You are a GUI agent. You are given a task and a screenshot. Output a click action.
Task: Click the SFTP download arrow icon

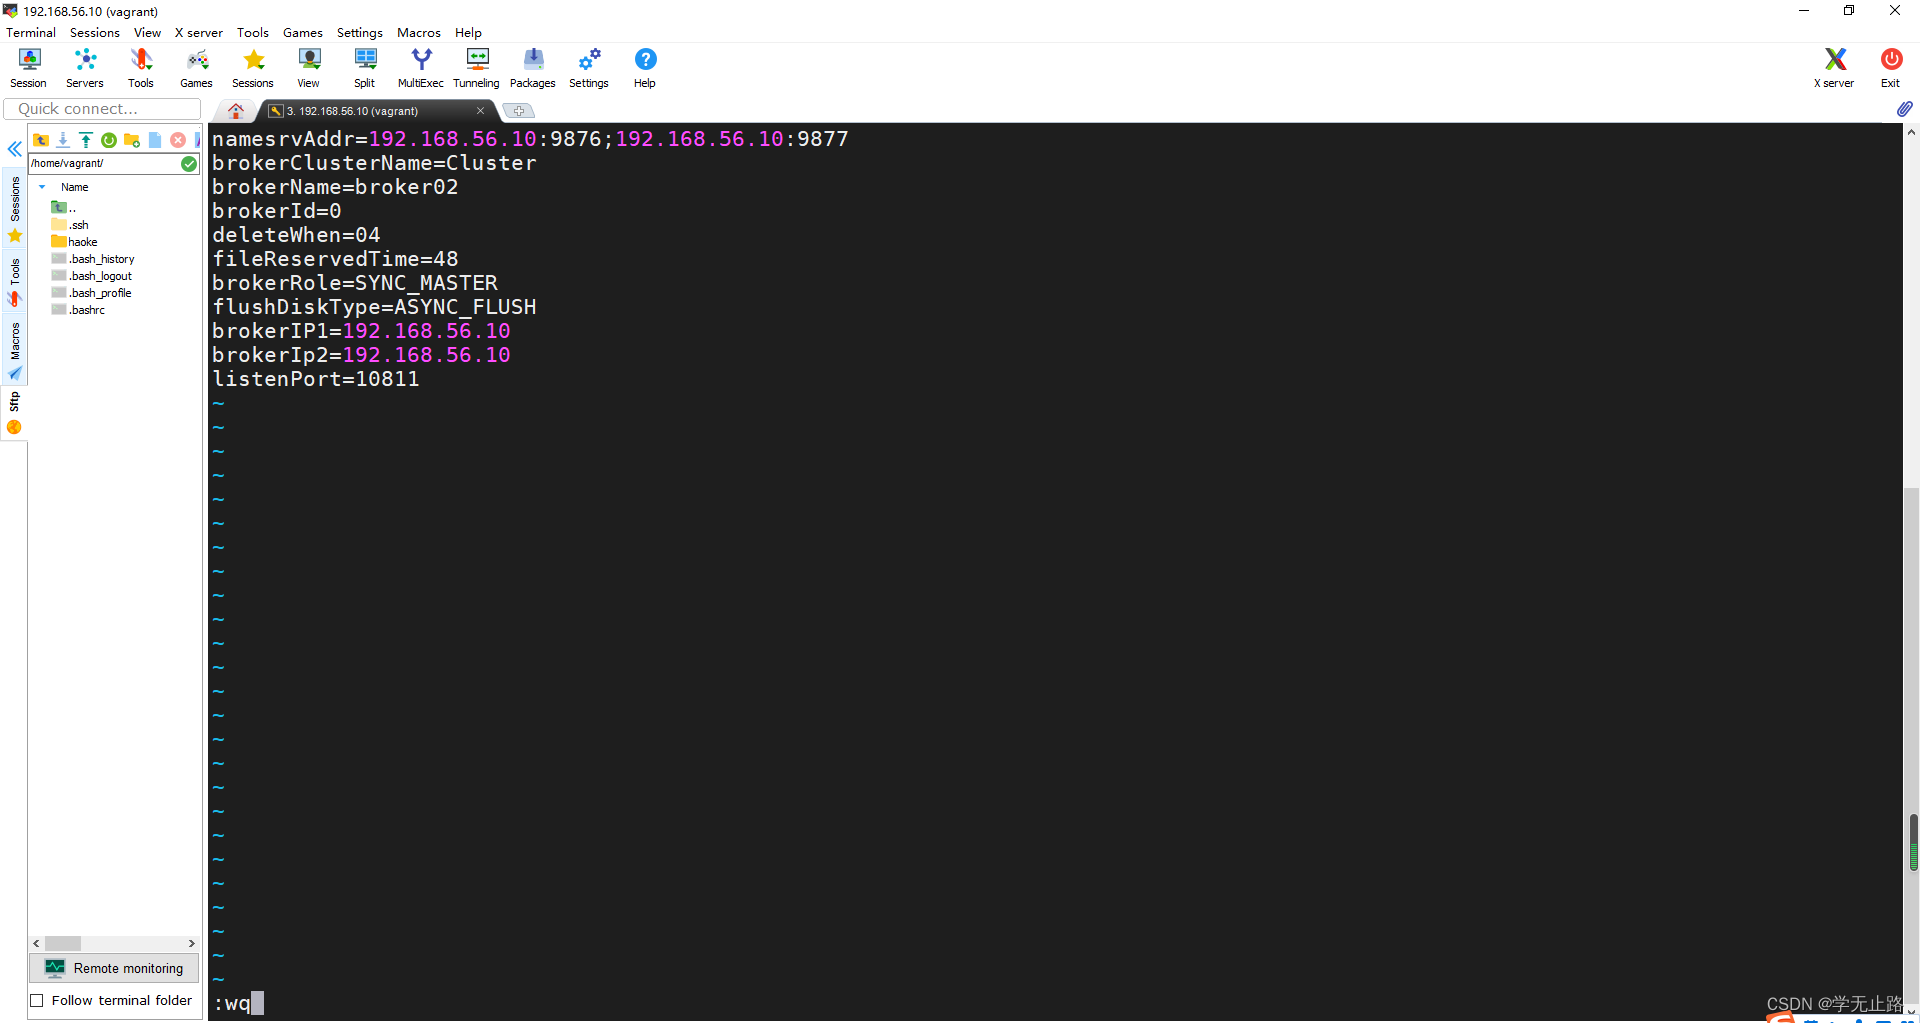click(63, 140)
